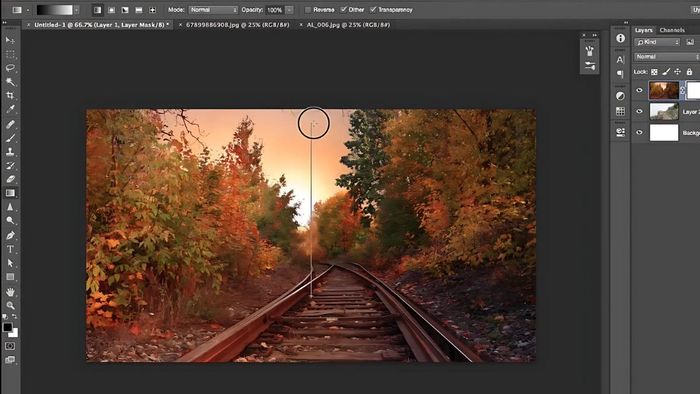This screenshot has height=394, width=700.
Task: Choose Angle Gradient style
Action: coord(125,9)
